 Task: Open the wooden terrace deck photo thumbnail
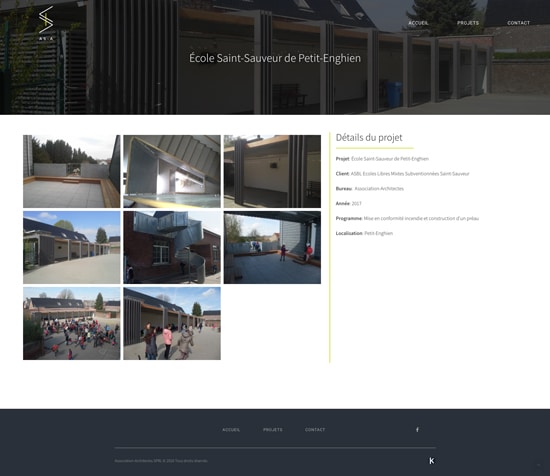pos(72,172)
